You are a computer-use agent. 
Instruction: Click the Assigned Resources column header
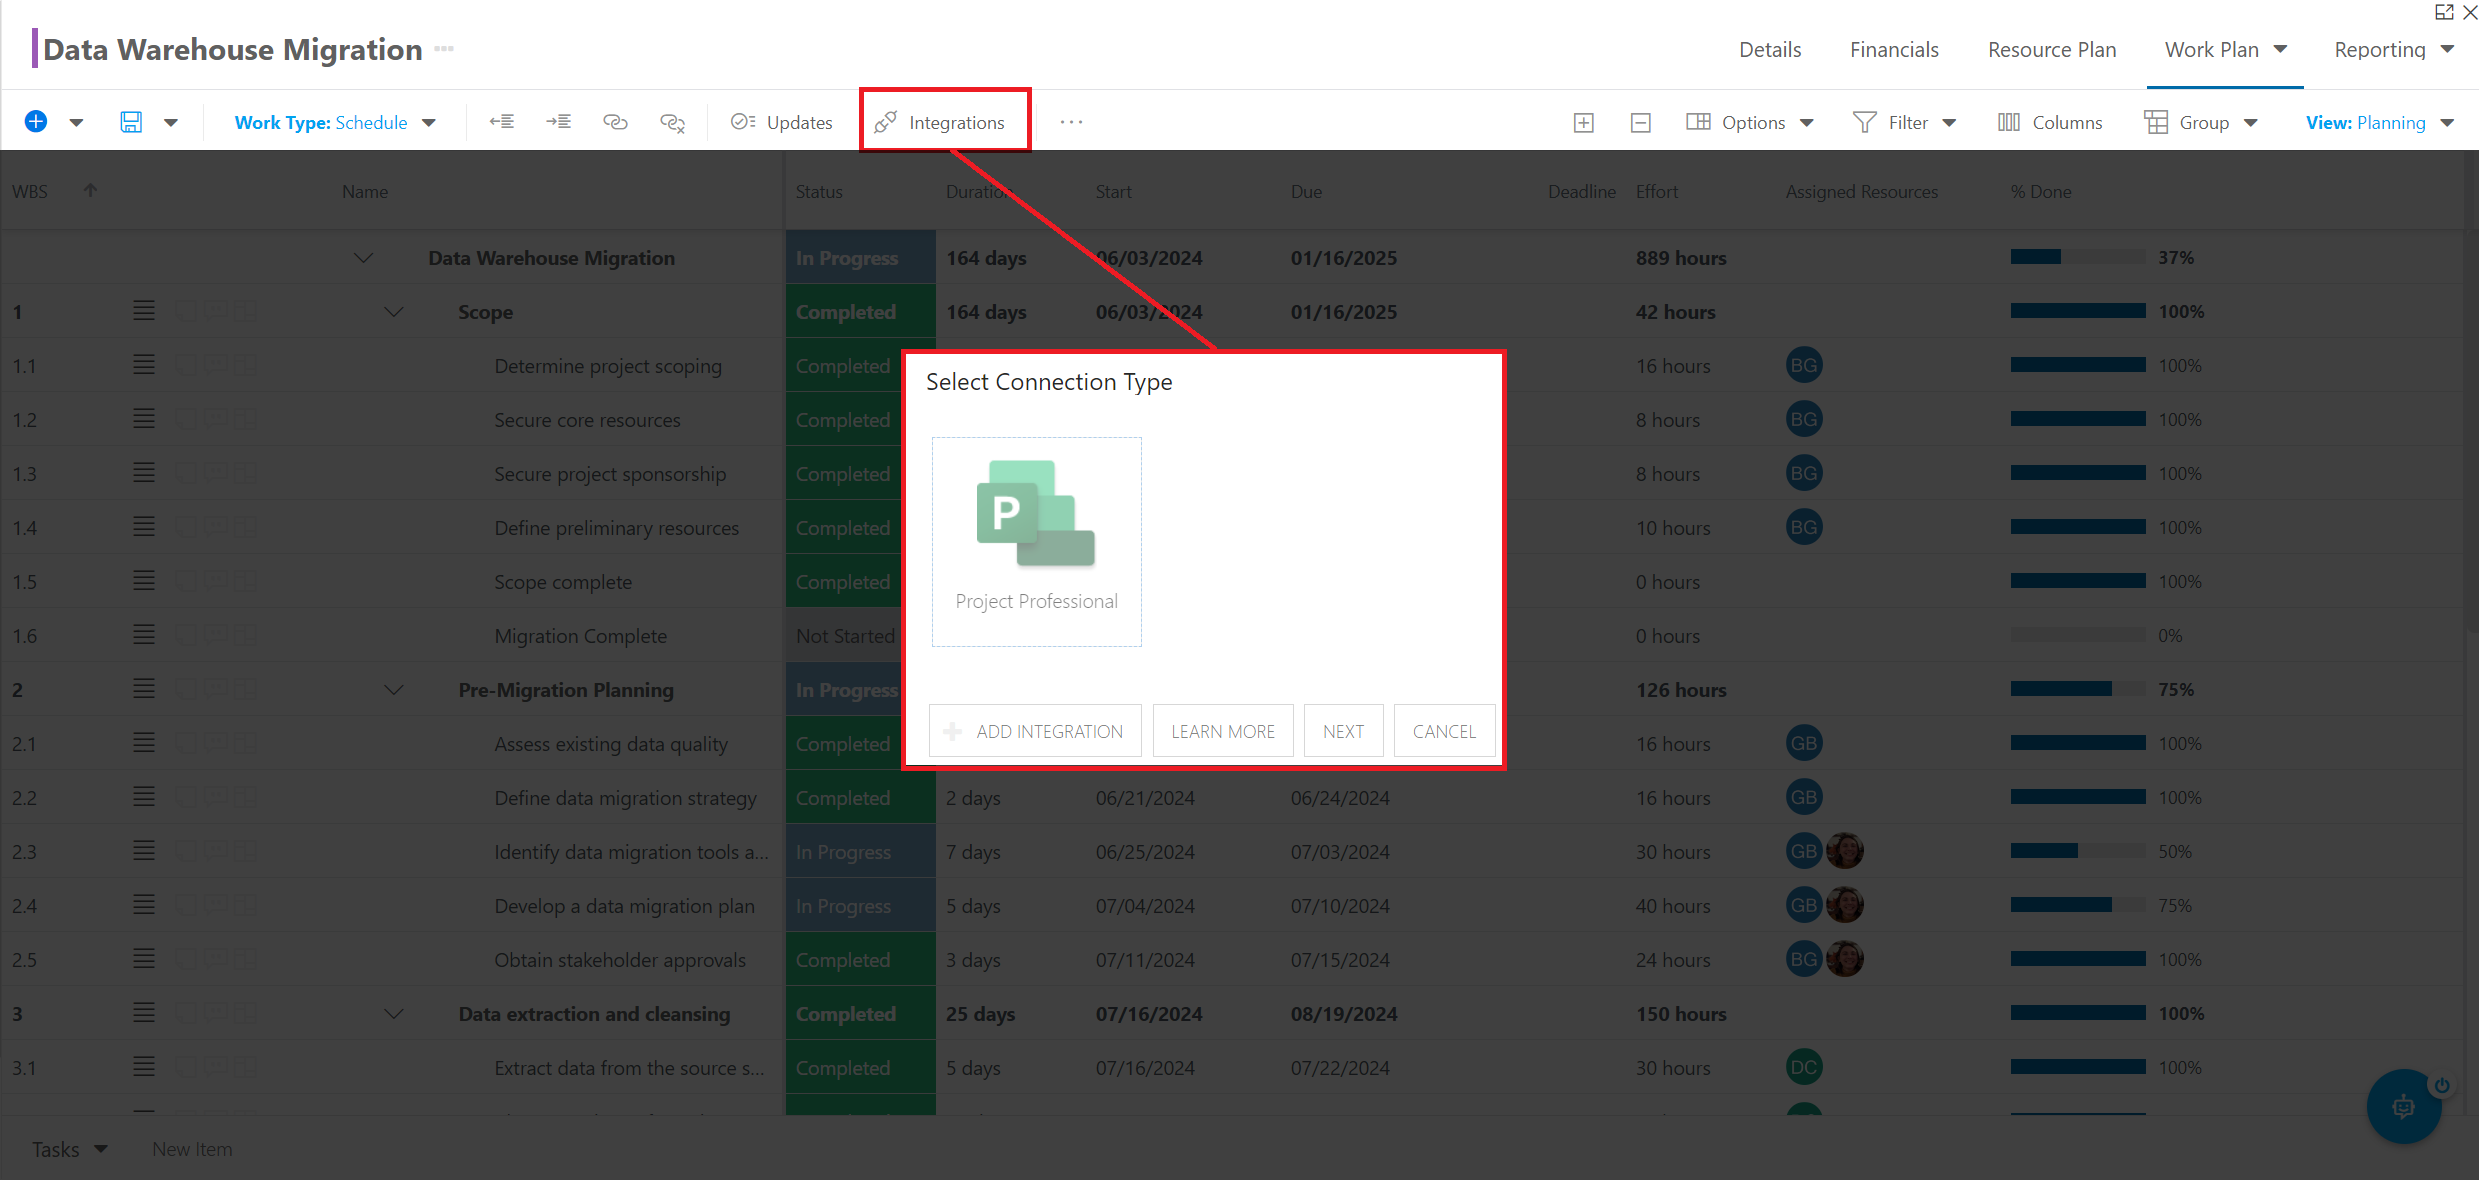(x=1862, y=191)
